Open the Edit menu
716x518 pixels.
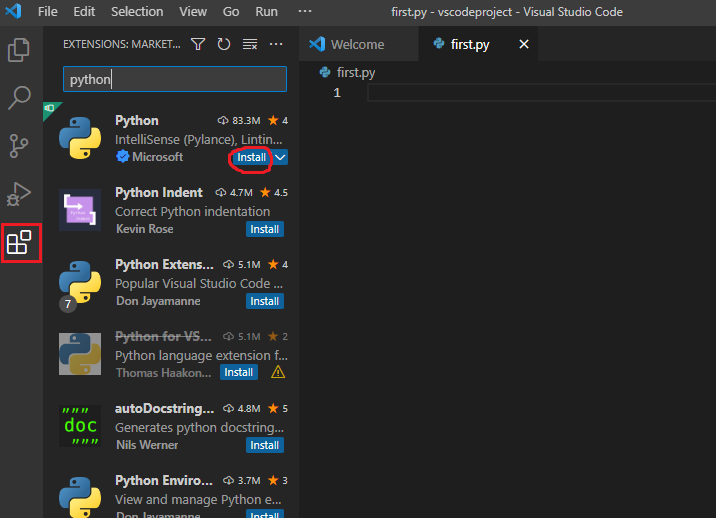coord(84,11)
